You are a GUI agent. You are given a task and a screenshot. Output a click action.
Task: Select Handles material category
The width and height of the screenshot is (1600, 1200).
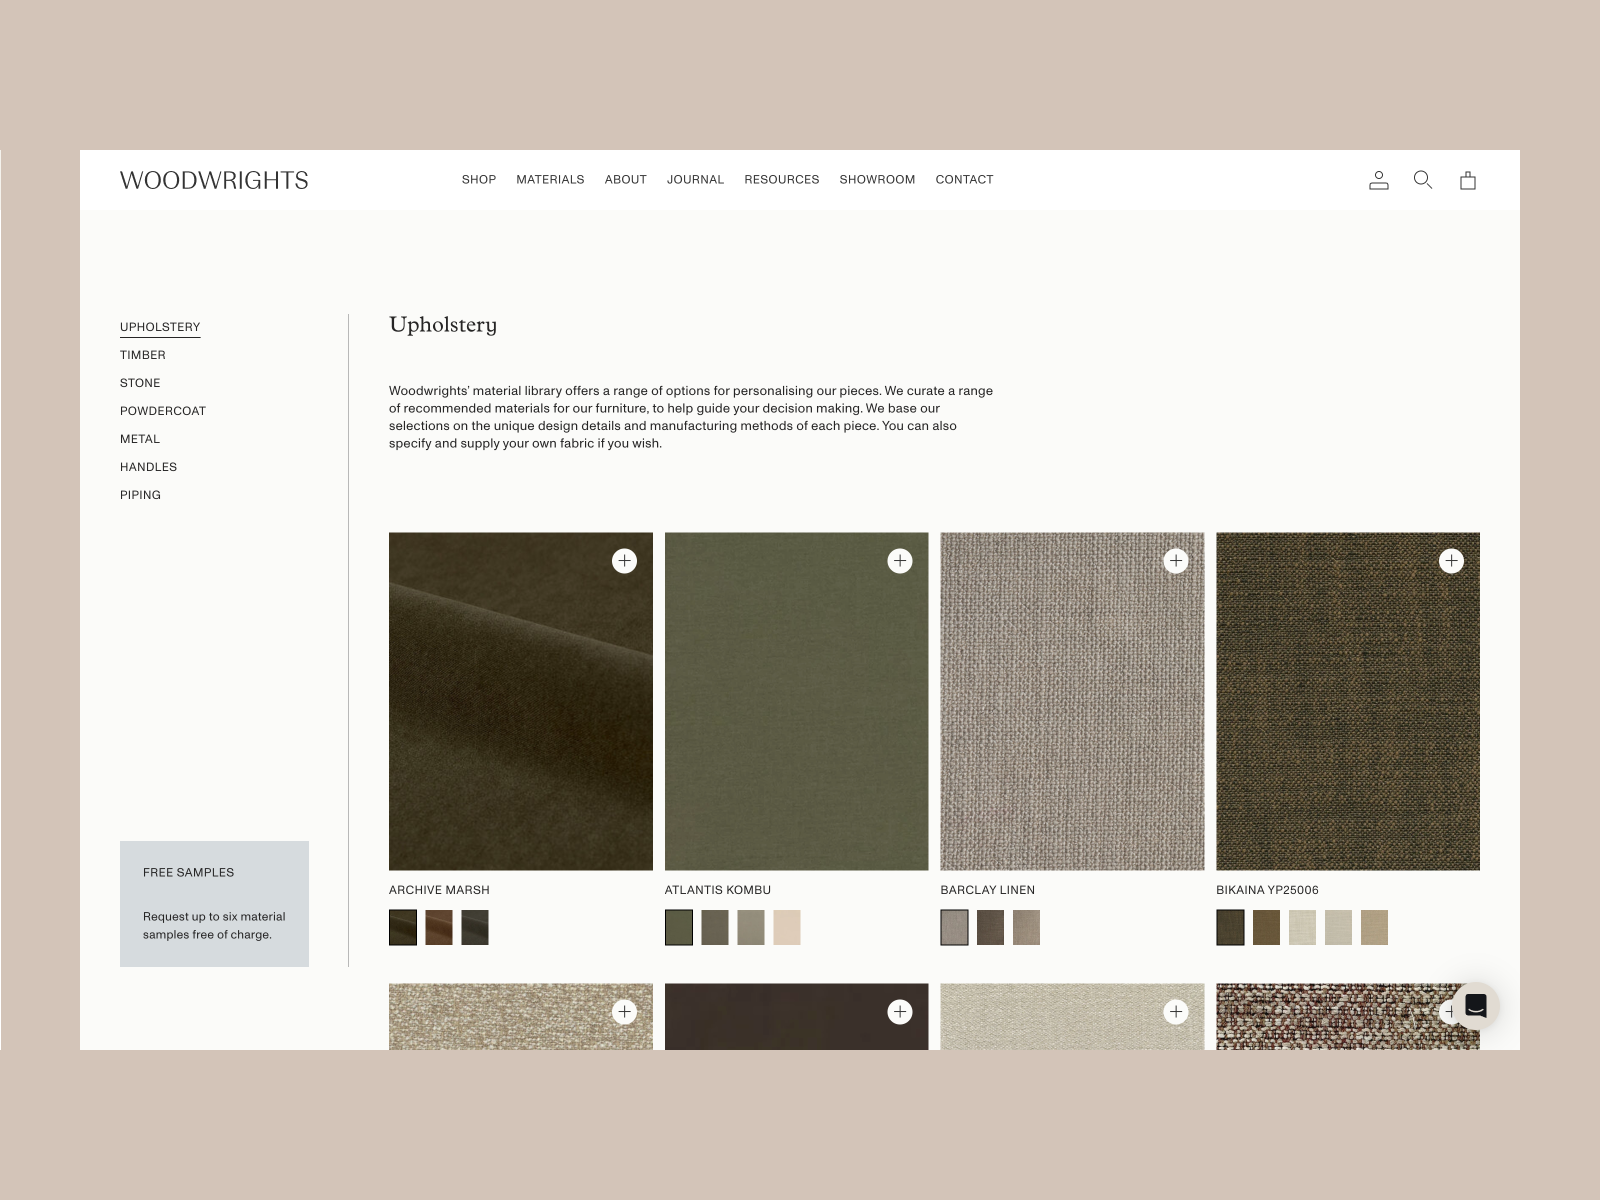pos(148,467)
